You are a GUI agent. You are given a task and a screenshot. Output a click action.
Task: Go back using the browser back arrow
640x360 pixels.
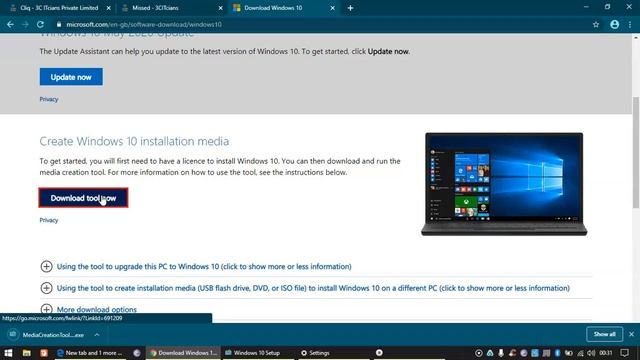click(10, 24)
